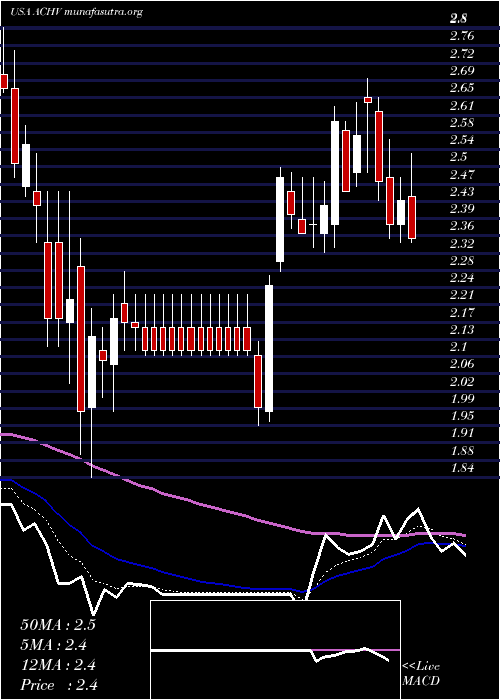Click the 5MA : 2.4 legend text
500x700 pixels.
click(54, 645)
